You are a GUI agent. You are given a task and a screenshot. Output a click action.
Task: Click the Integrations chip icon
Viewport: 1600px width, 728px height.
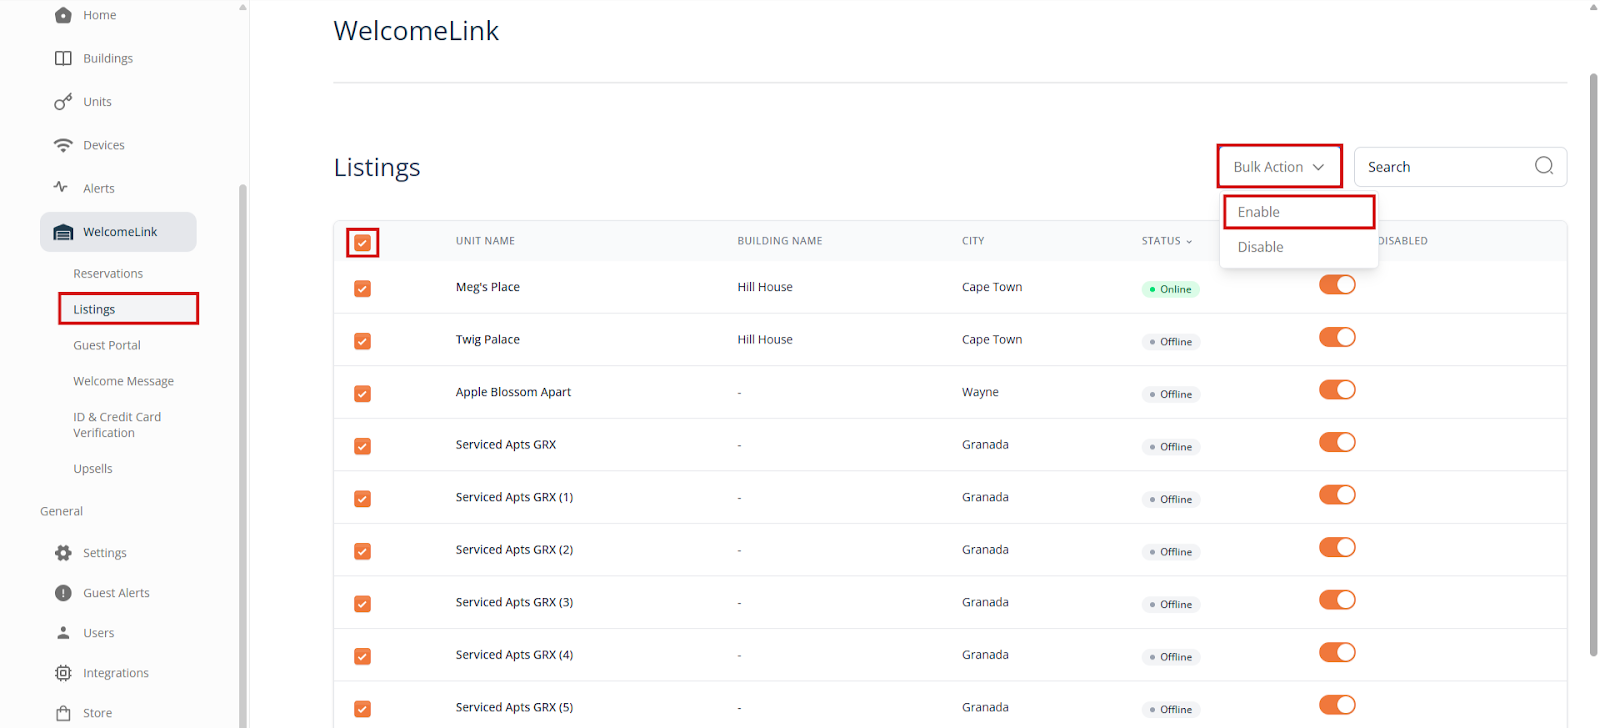63,673
